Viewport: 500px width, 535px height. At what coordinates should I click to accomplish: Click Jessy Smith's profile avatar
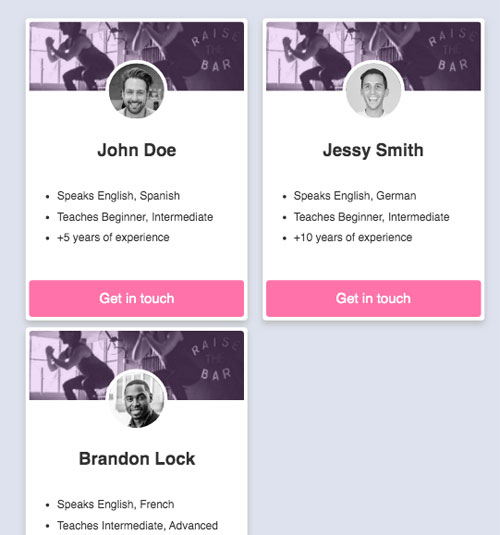pyautogui.click(x=373, y=90)
